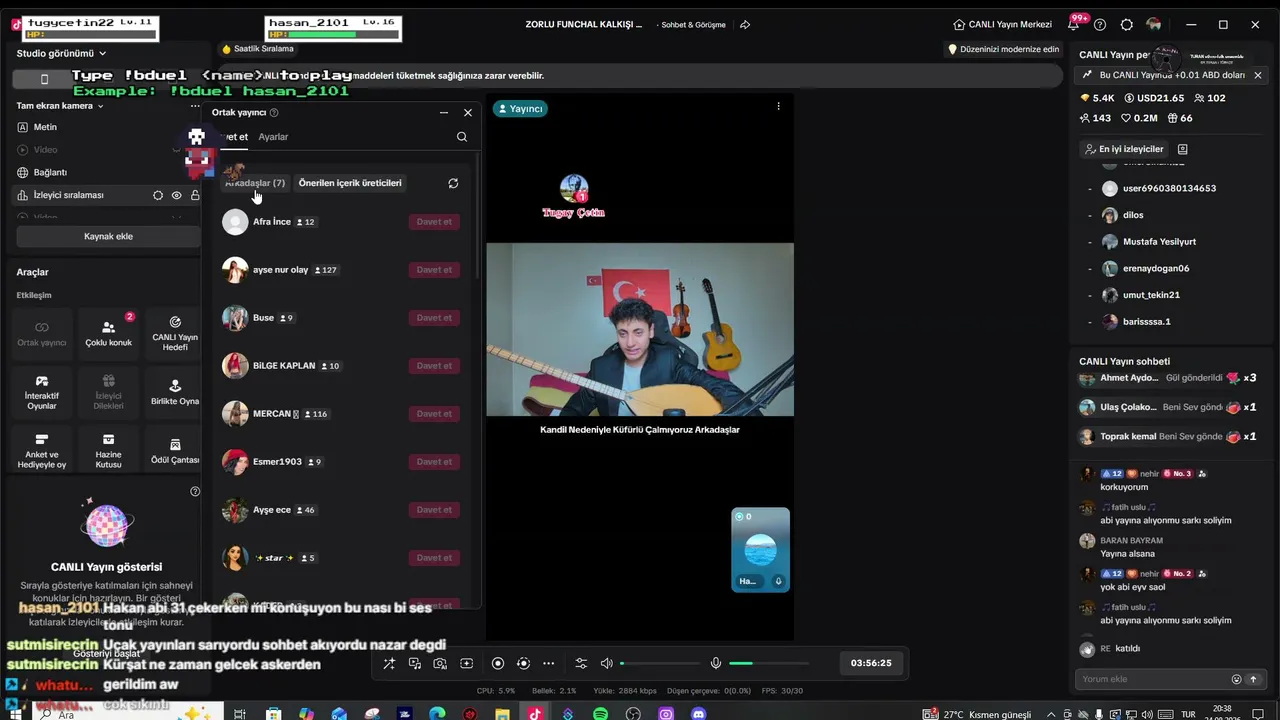The image size is (1280, 720).
Task: Adjust the microphone volume slider
Action: (768, 663)
